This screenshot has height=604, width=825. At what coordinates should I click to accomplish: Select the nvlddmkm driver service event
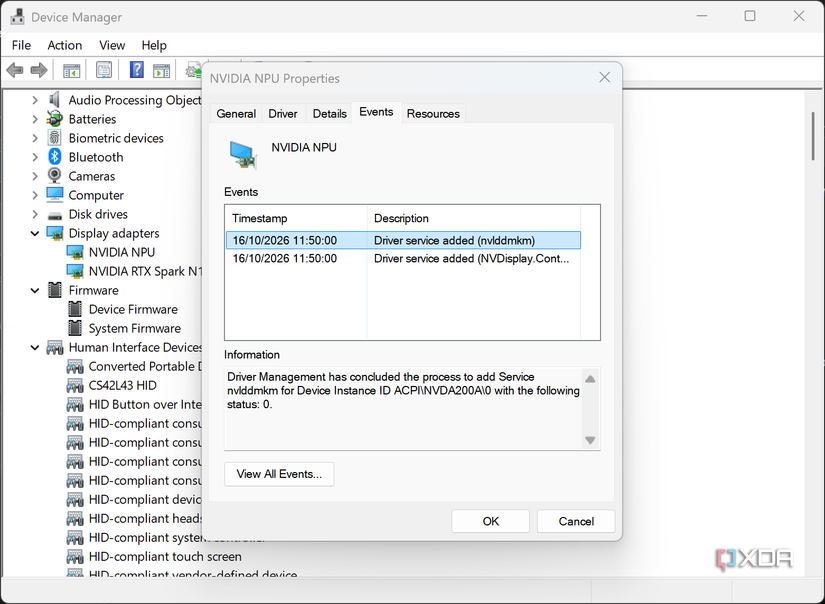click(x=404, y=240)
